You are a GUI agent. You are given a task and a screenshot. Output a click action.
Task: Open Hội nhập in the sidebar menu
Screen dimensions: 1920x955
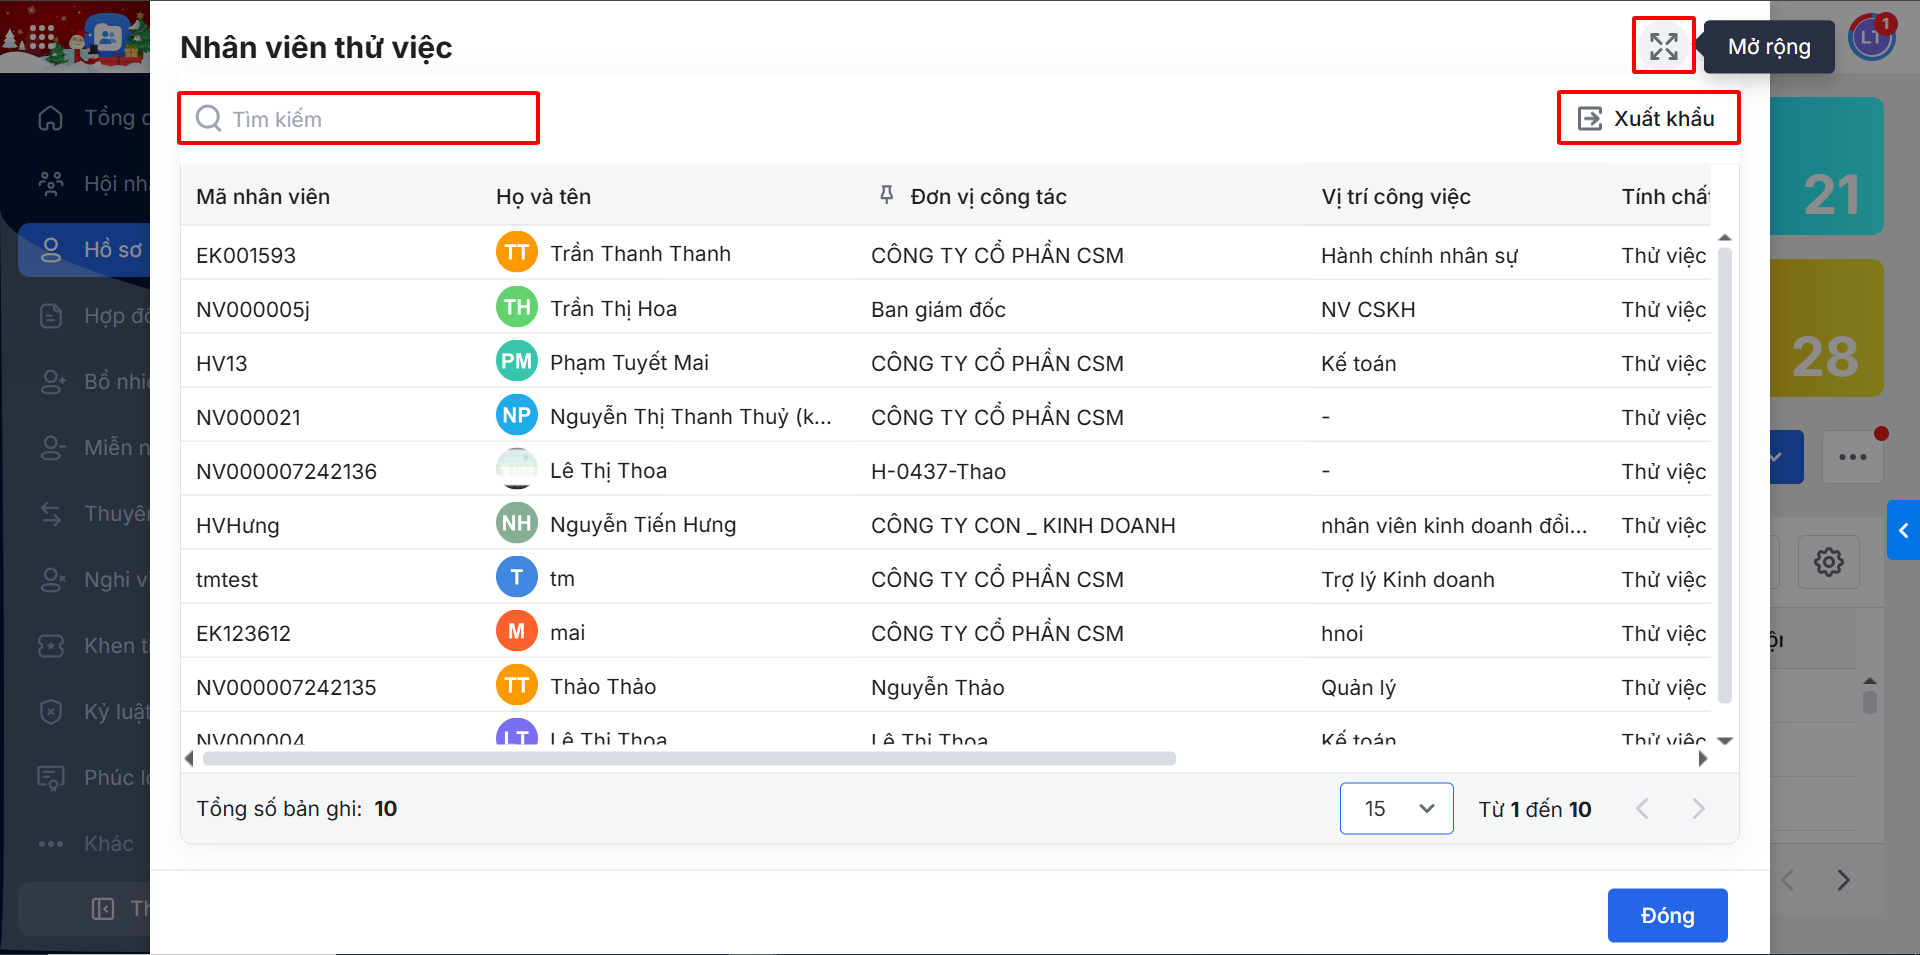pyautogui.click(x=84, y=184)
